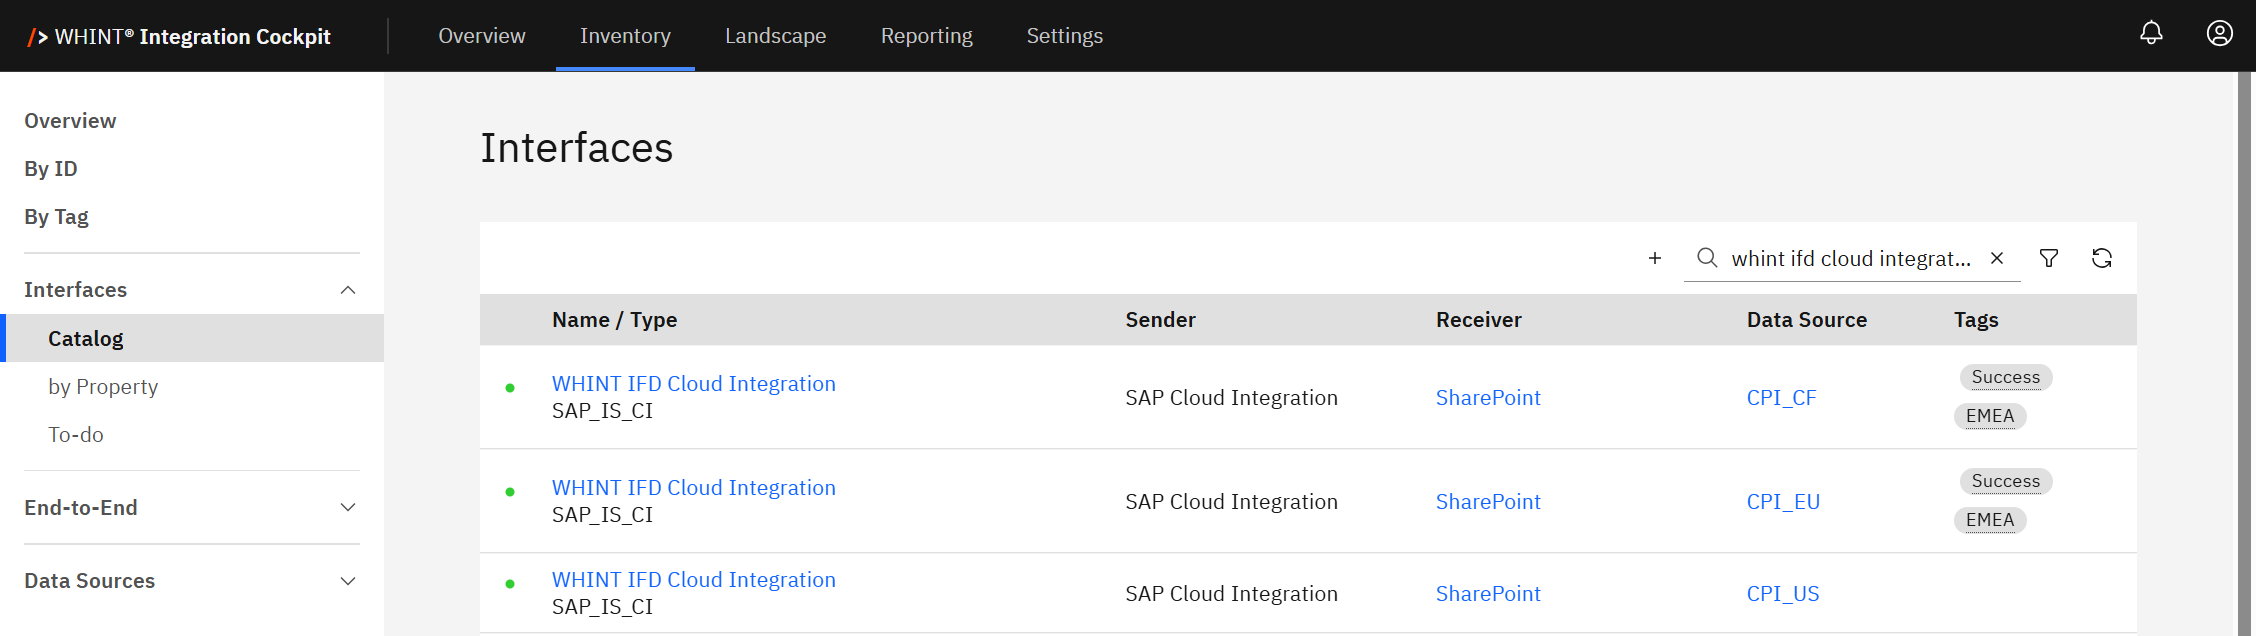The width and height of the screenshot is (2256, 636).
Task: Select Catalog in the sidebar
Action: 192,338
